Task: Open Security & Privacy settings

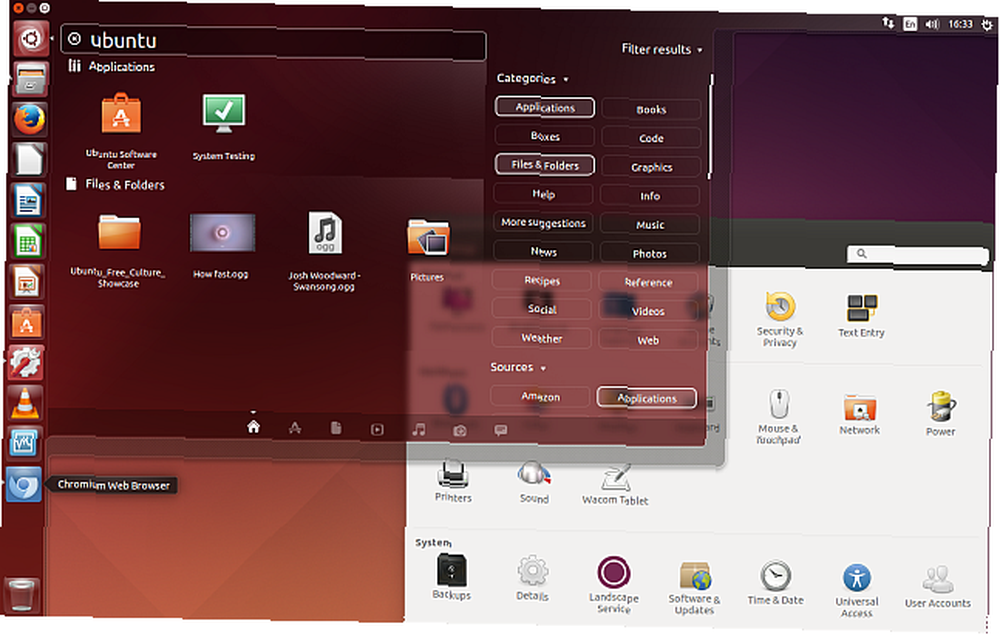Action: point(780,319)
